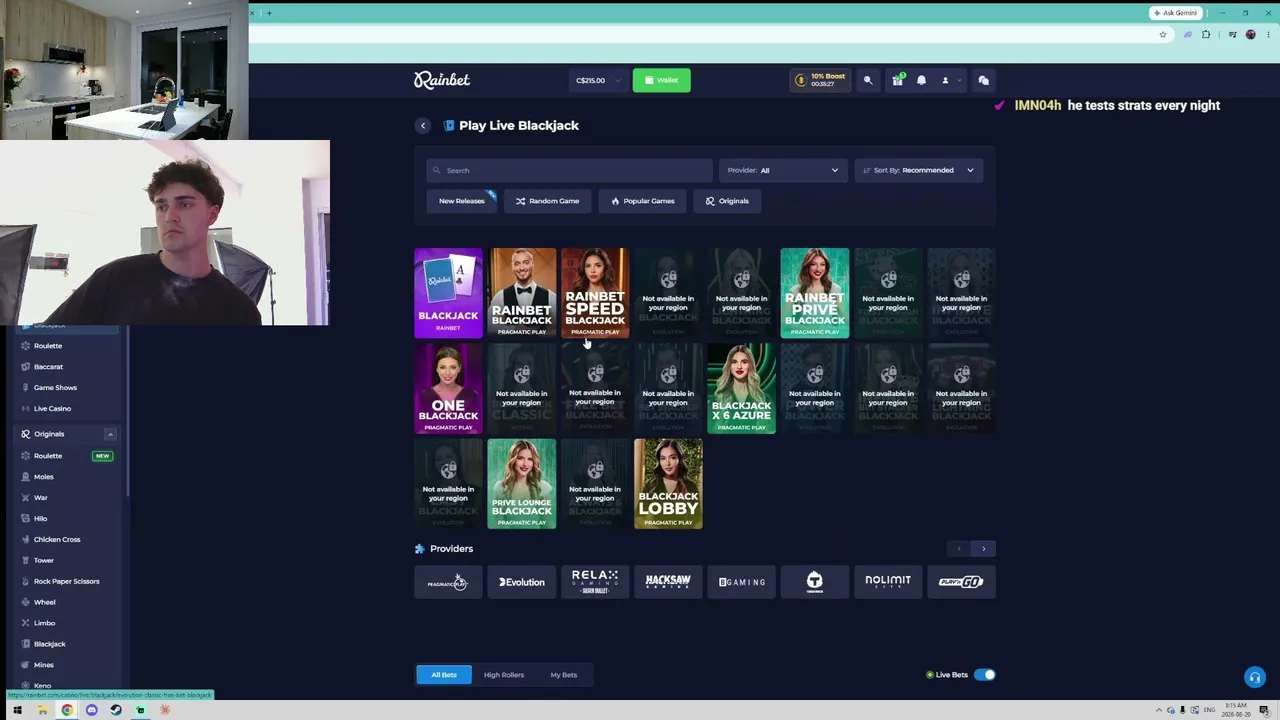Screen dimensions: 1280x720
Task: Open the notifications bell
Action: [x=921, y=80]
